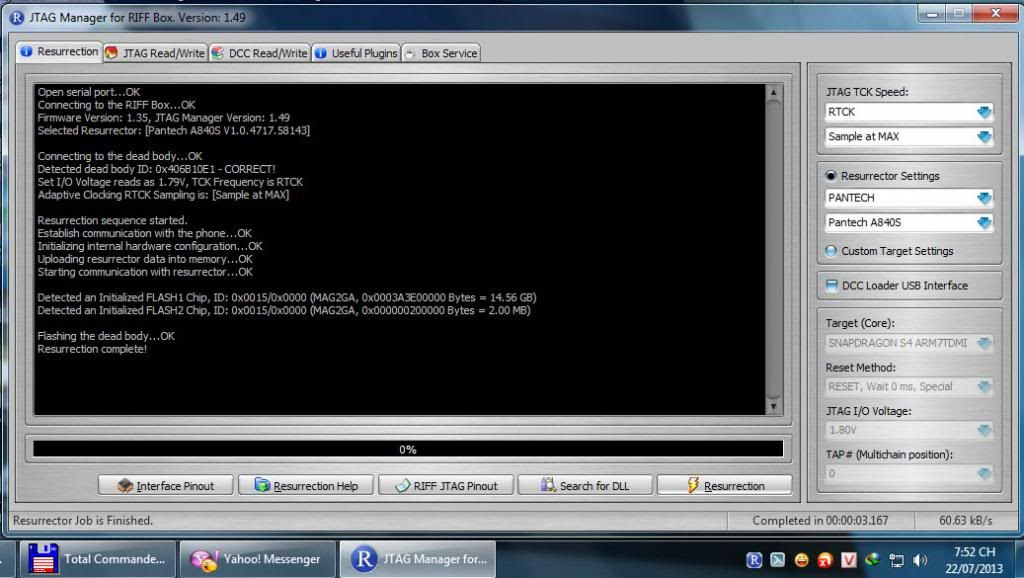Start the Resurrection process
Viewport: 1024px width, 578px height.
(x=725, y=486)
